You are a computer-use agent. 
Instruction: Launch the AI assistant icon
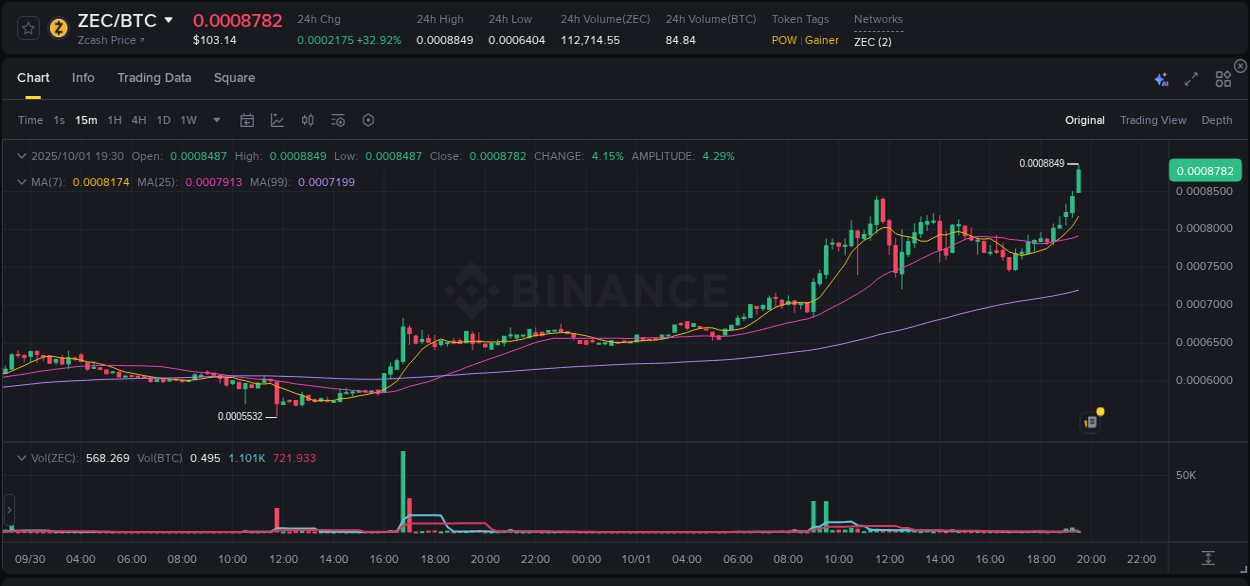pyautogui.click(x=1161, y=77)
